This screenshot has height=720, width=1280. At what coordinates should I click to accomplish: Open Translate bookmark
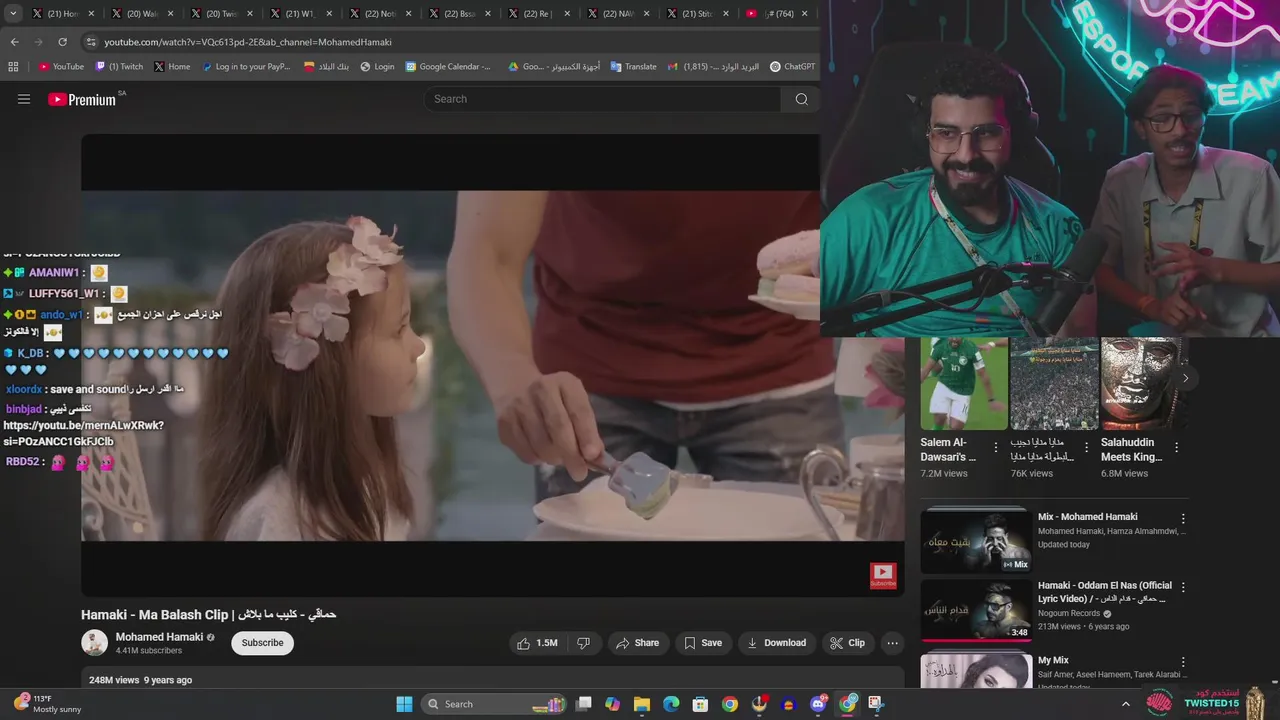[633, 67]
